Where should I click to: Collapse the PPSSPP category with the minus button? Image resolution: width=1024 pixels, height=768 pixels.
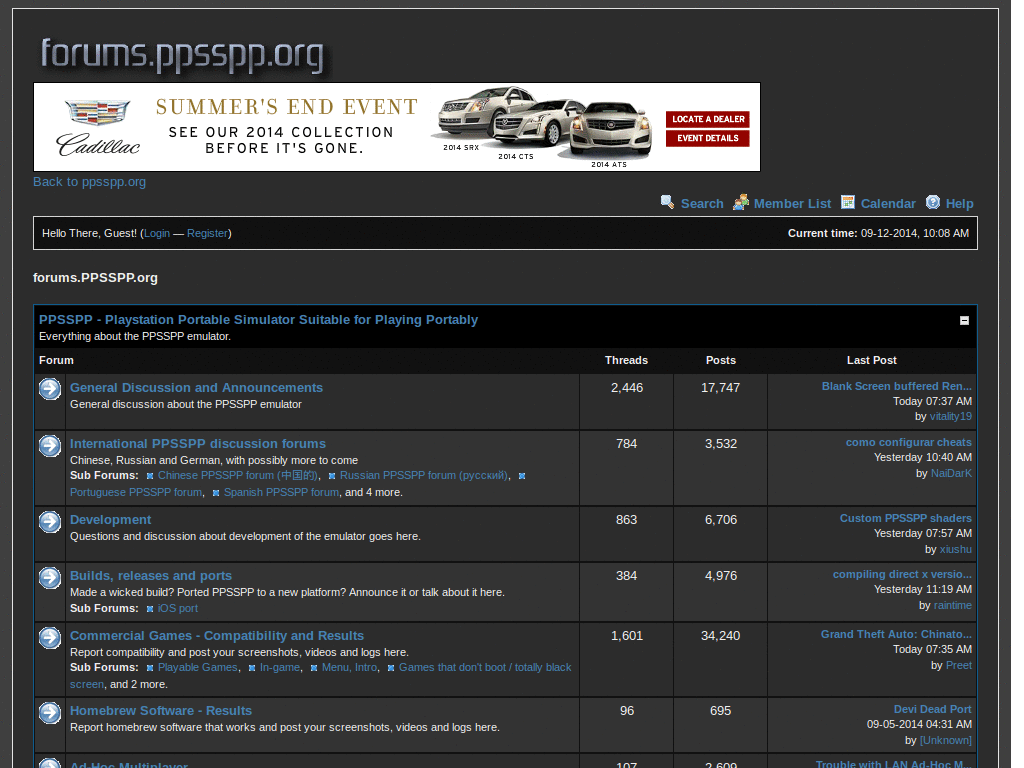(964, 320)
